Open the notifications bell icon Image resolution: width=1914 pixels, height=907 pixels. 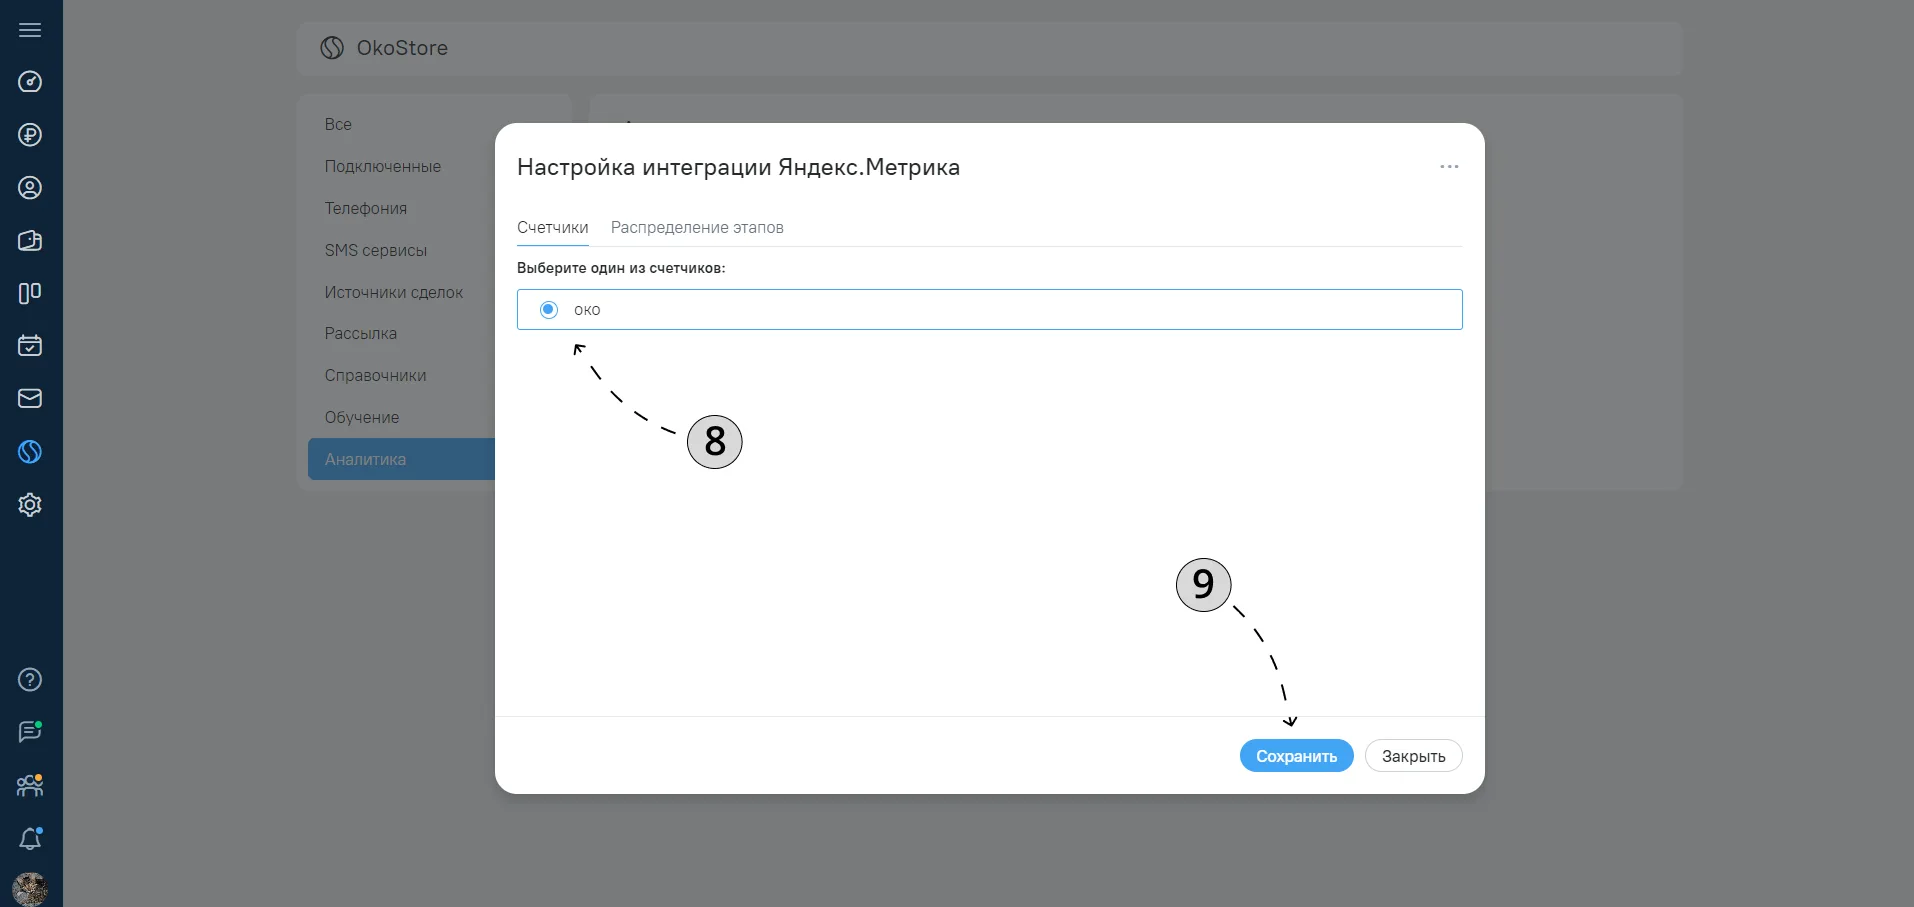coord(30,838)
